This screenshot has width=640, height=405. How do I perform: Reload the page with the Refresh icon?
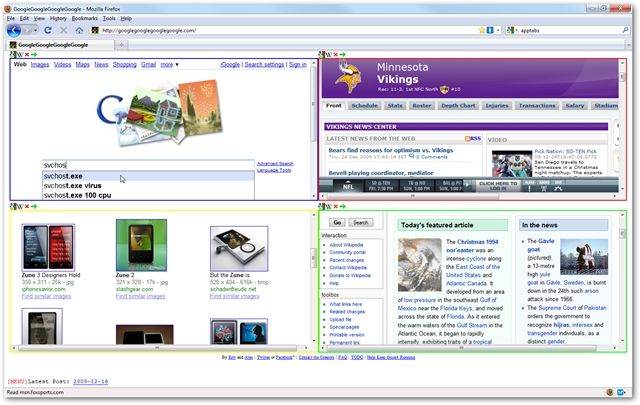48,30
